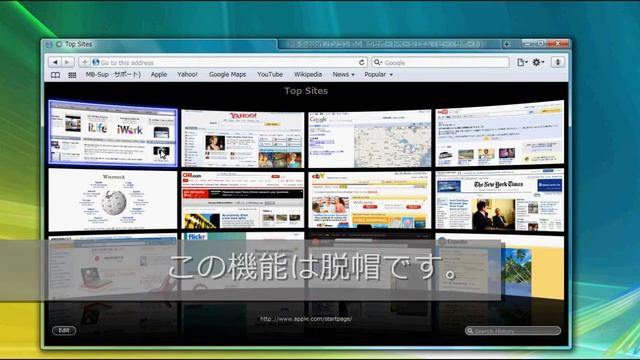Click the Google search magnifier icon
640x360 pixels.
(378, 62)
